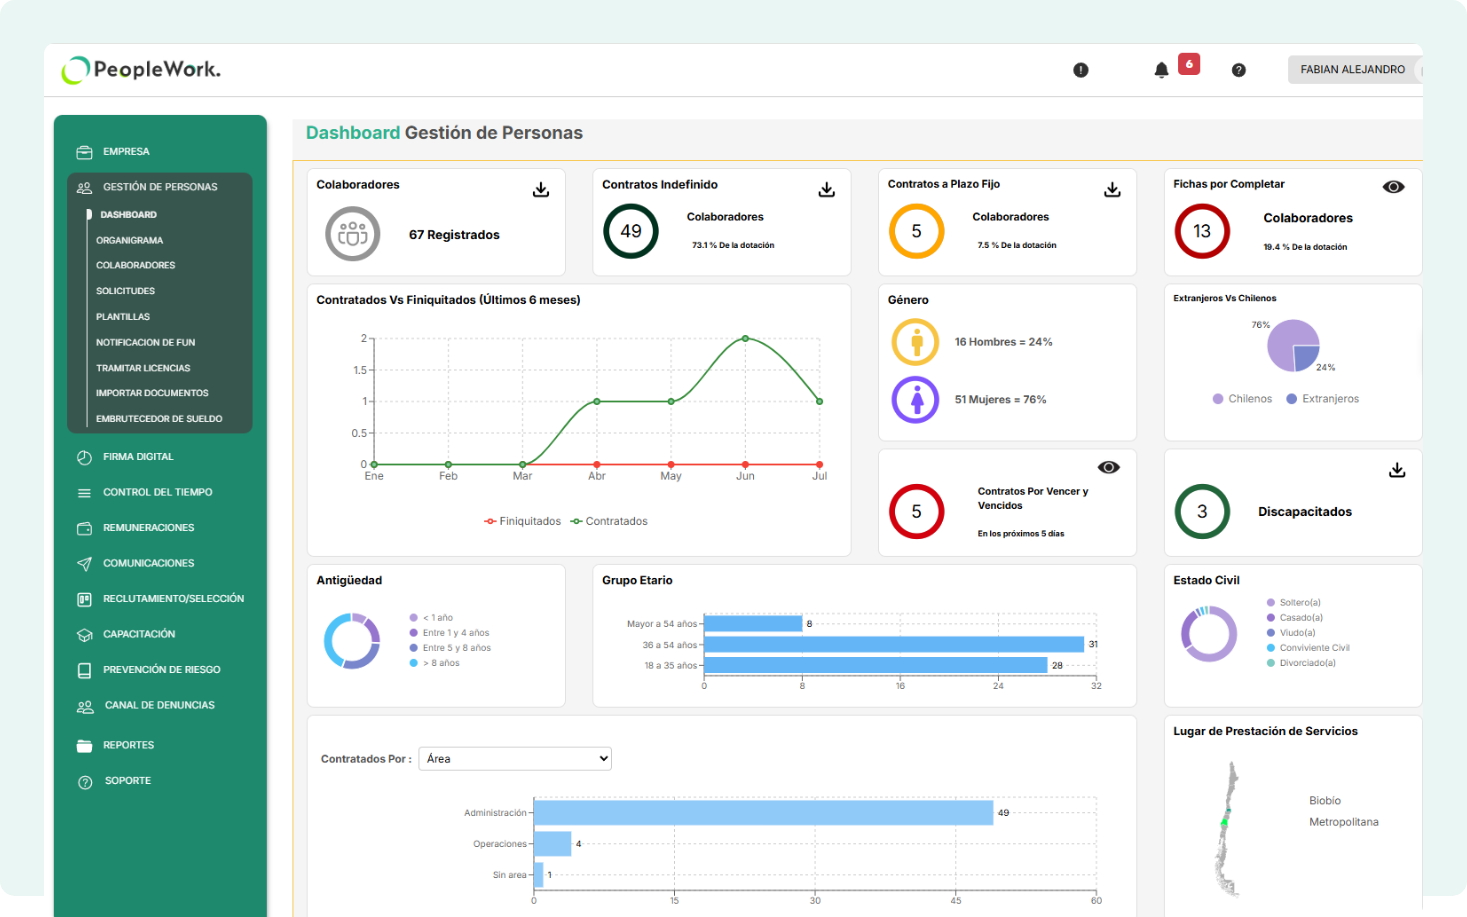Viewport: 1467px width, 917px height.
Task: Open the Contratados Por Área dropdown
Action: tap(515, 759)
